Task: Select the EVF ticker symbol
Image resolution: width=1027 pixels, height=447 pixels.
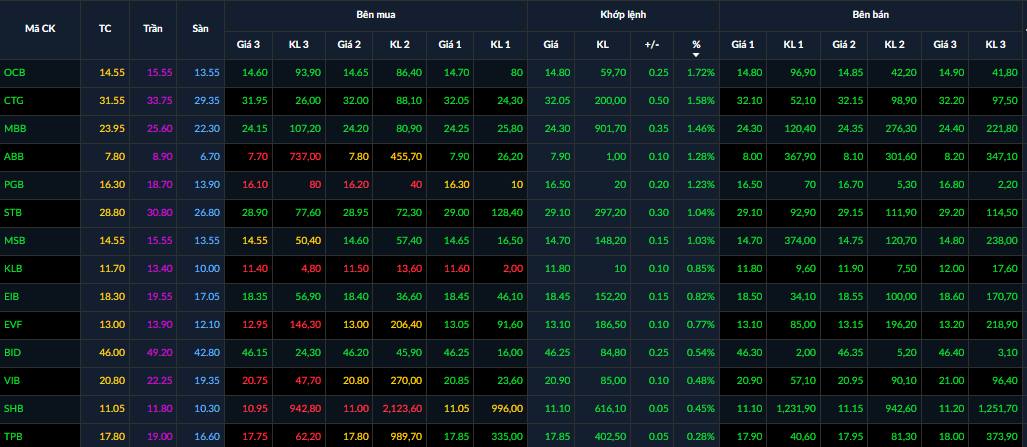Action: pos(12,324)
